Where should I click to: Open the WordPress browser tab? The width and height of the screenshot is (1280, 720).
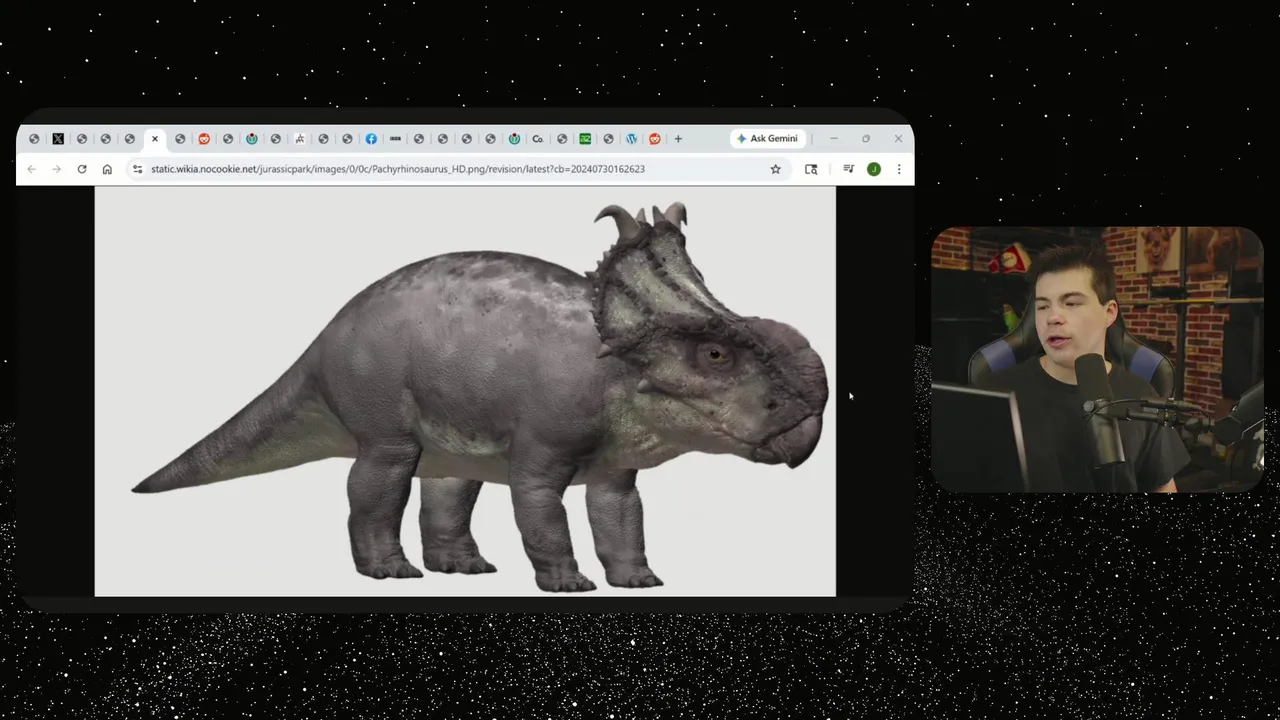coord(631,139)
